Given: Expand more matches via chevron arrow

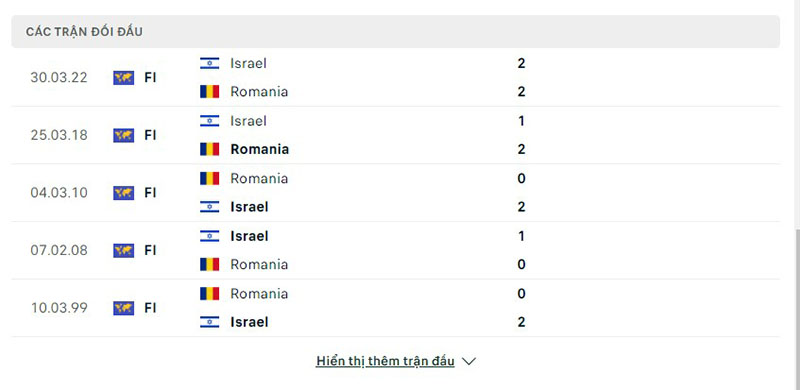Looking at the screenshot, I should [468, 361].
